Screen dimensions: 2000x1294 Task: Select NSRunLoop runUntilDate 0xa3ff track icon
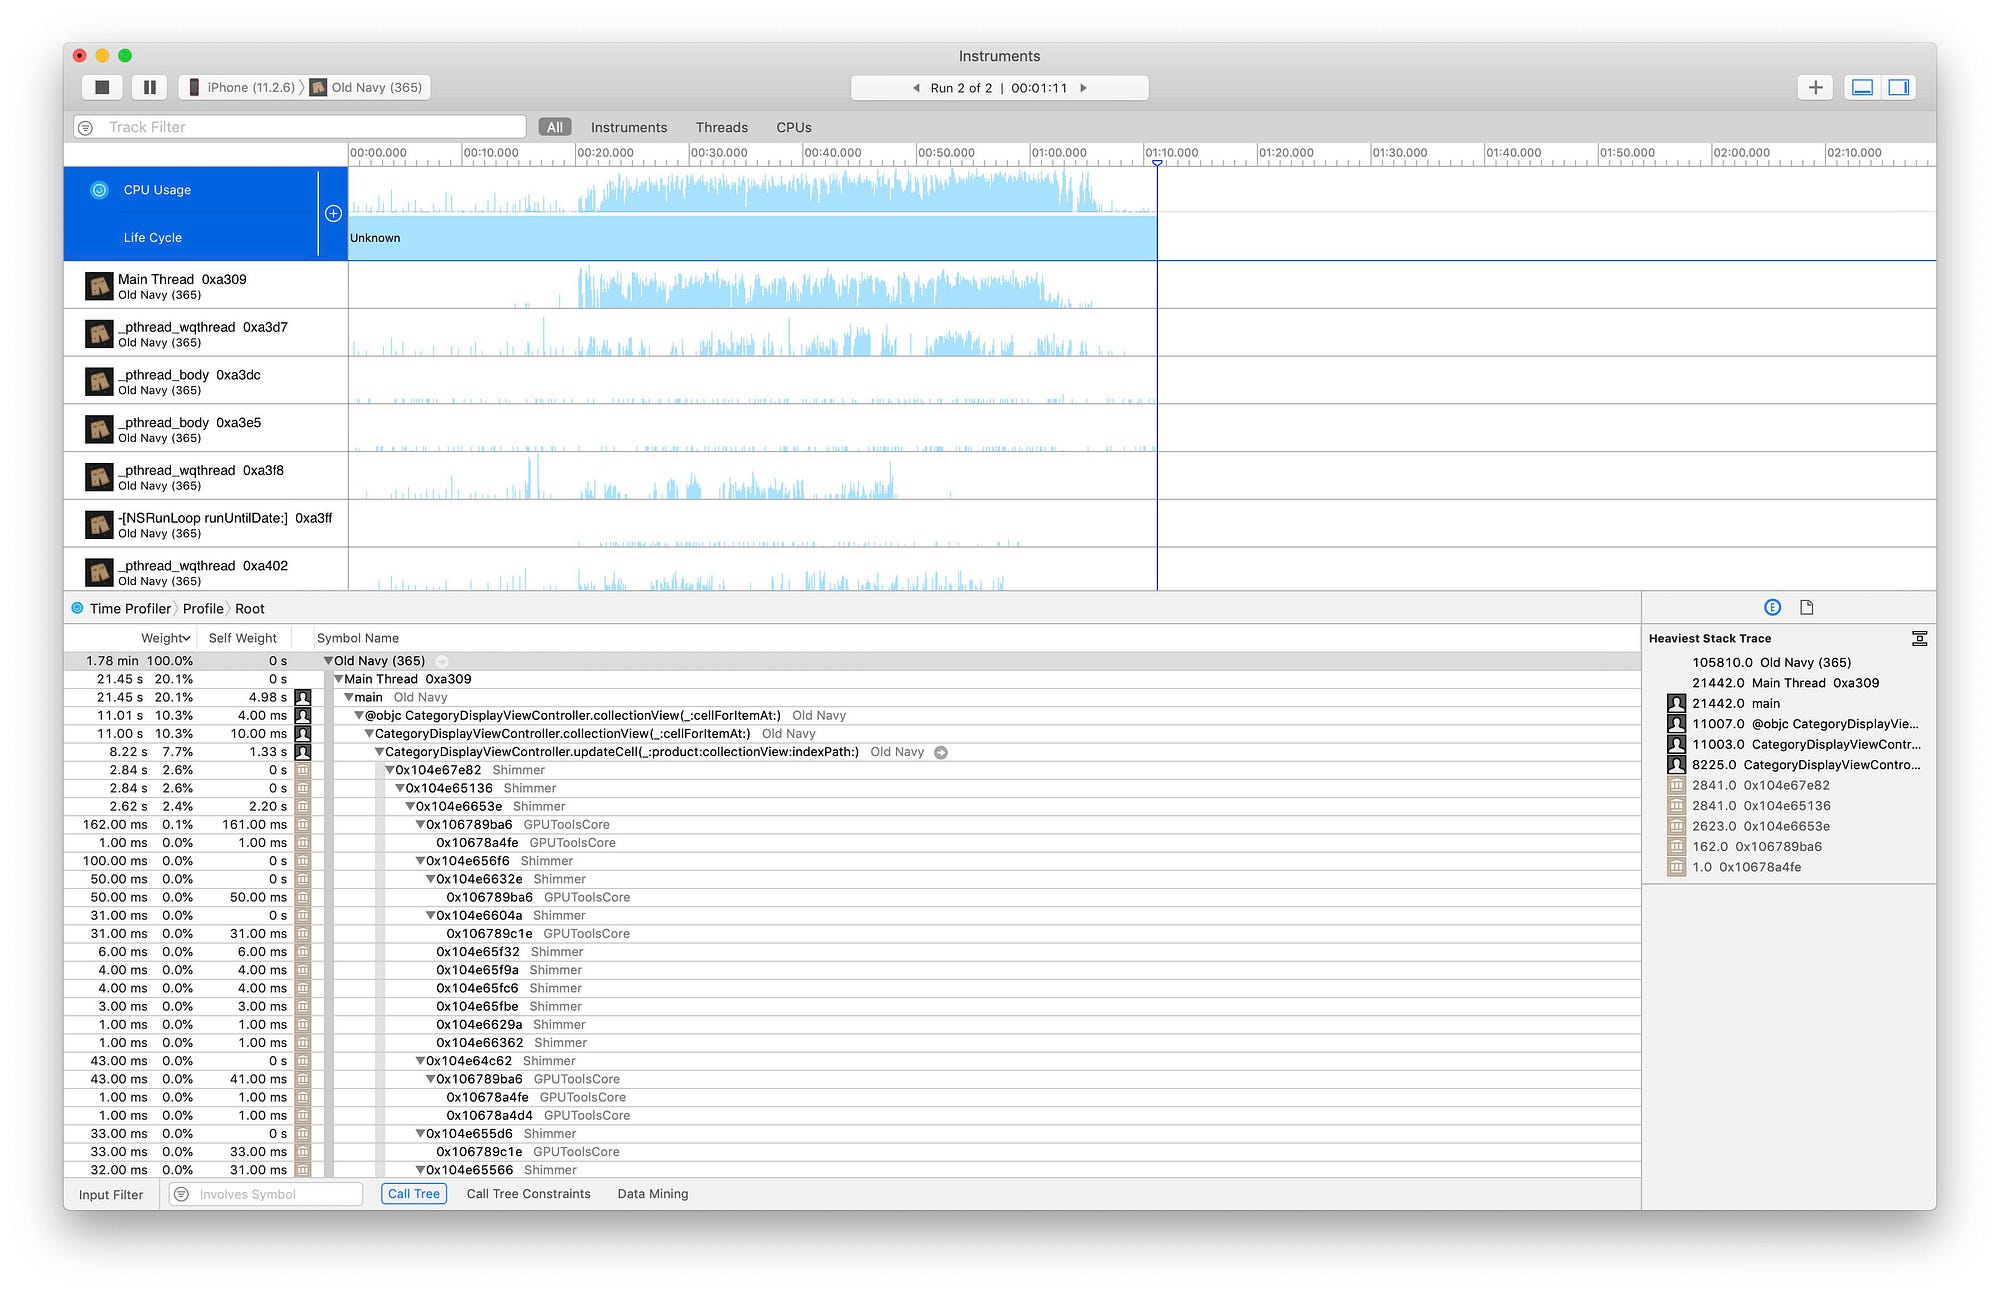click(x=99, y=525)
